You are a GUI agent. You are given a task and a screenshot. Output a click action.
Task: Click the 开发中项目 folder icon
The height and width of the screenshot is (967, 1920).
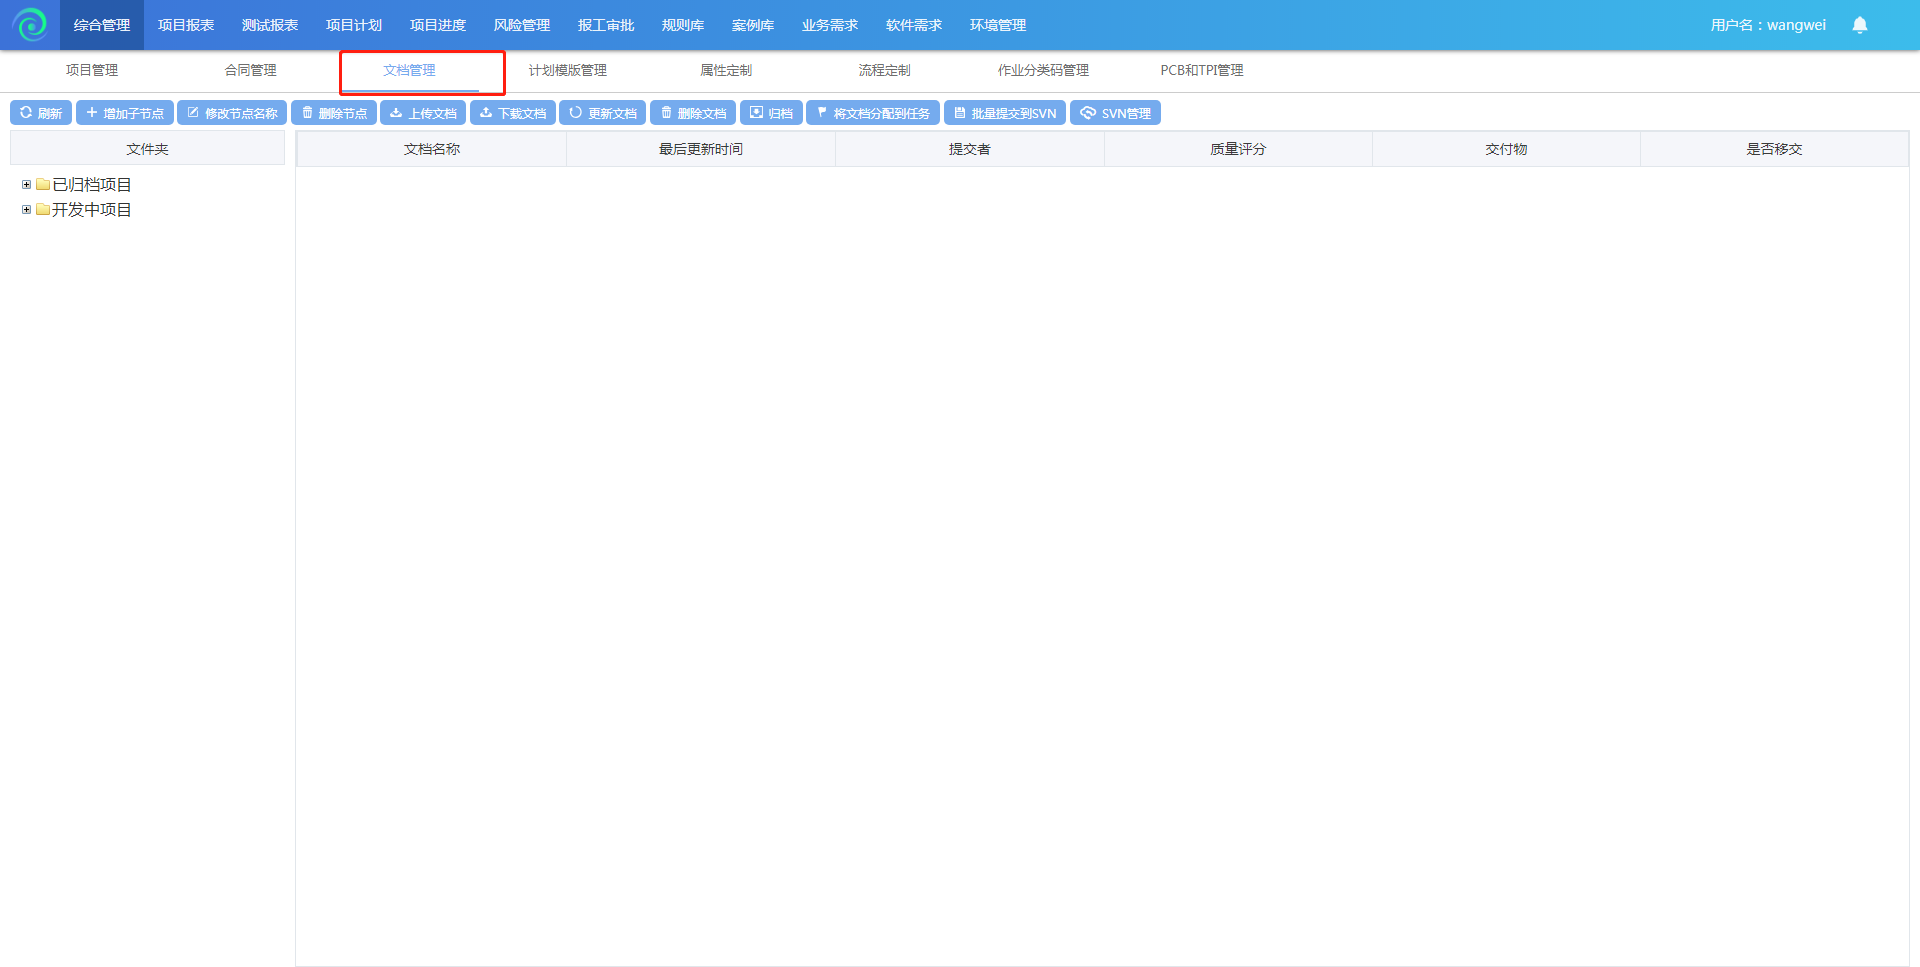pos(43,210)
